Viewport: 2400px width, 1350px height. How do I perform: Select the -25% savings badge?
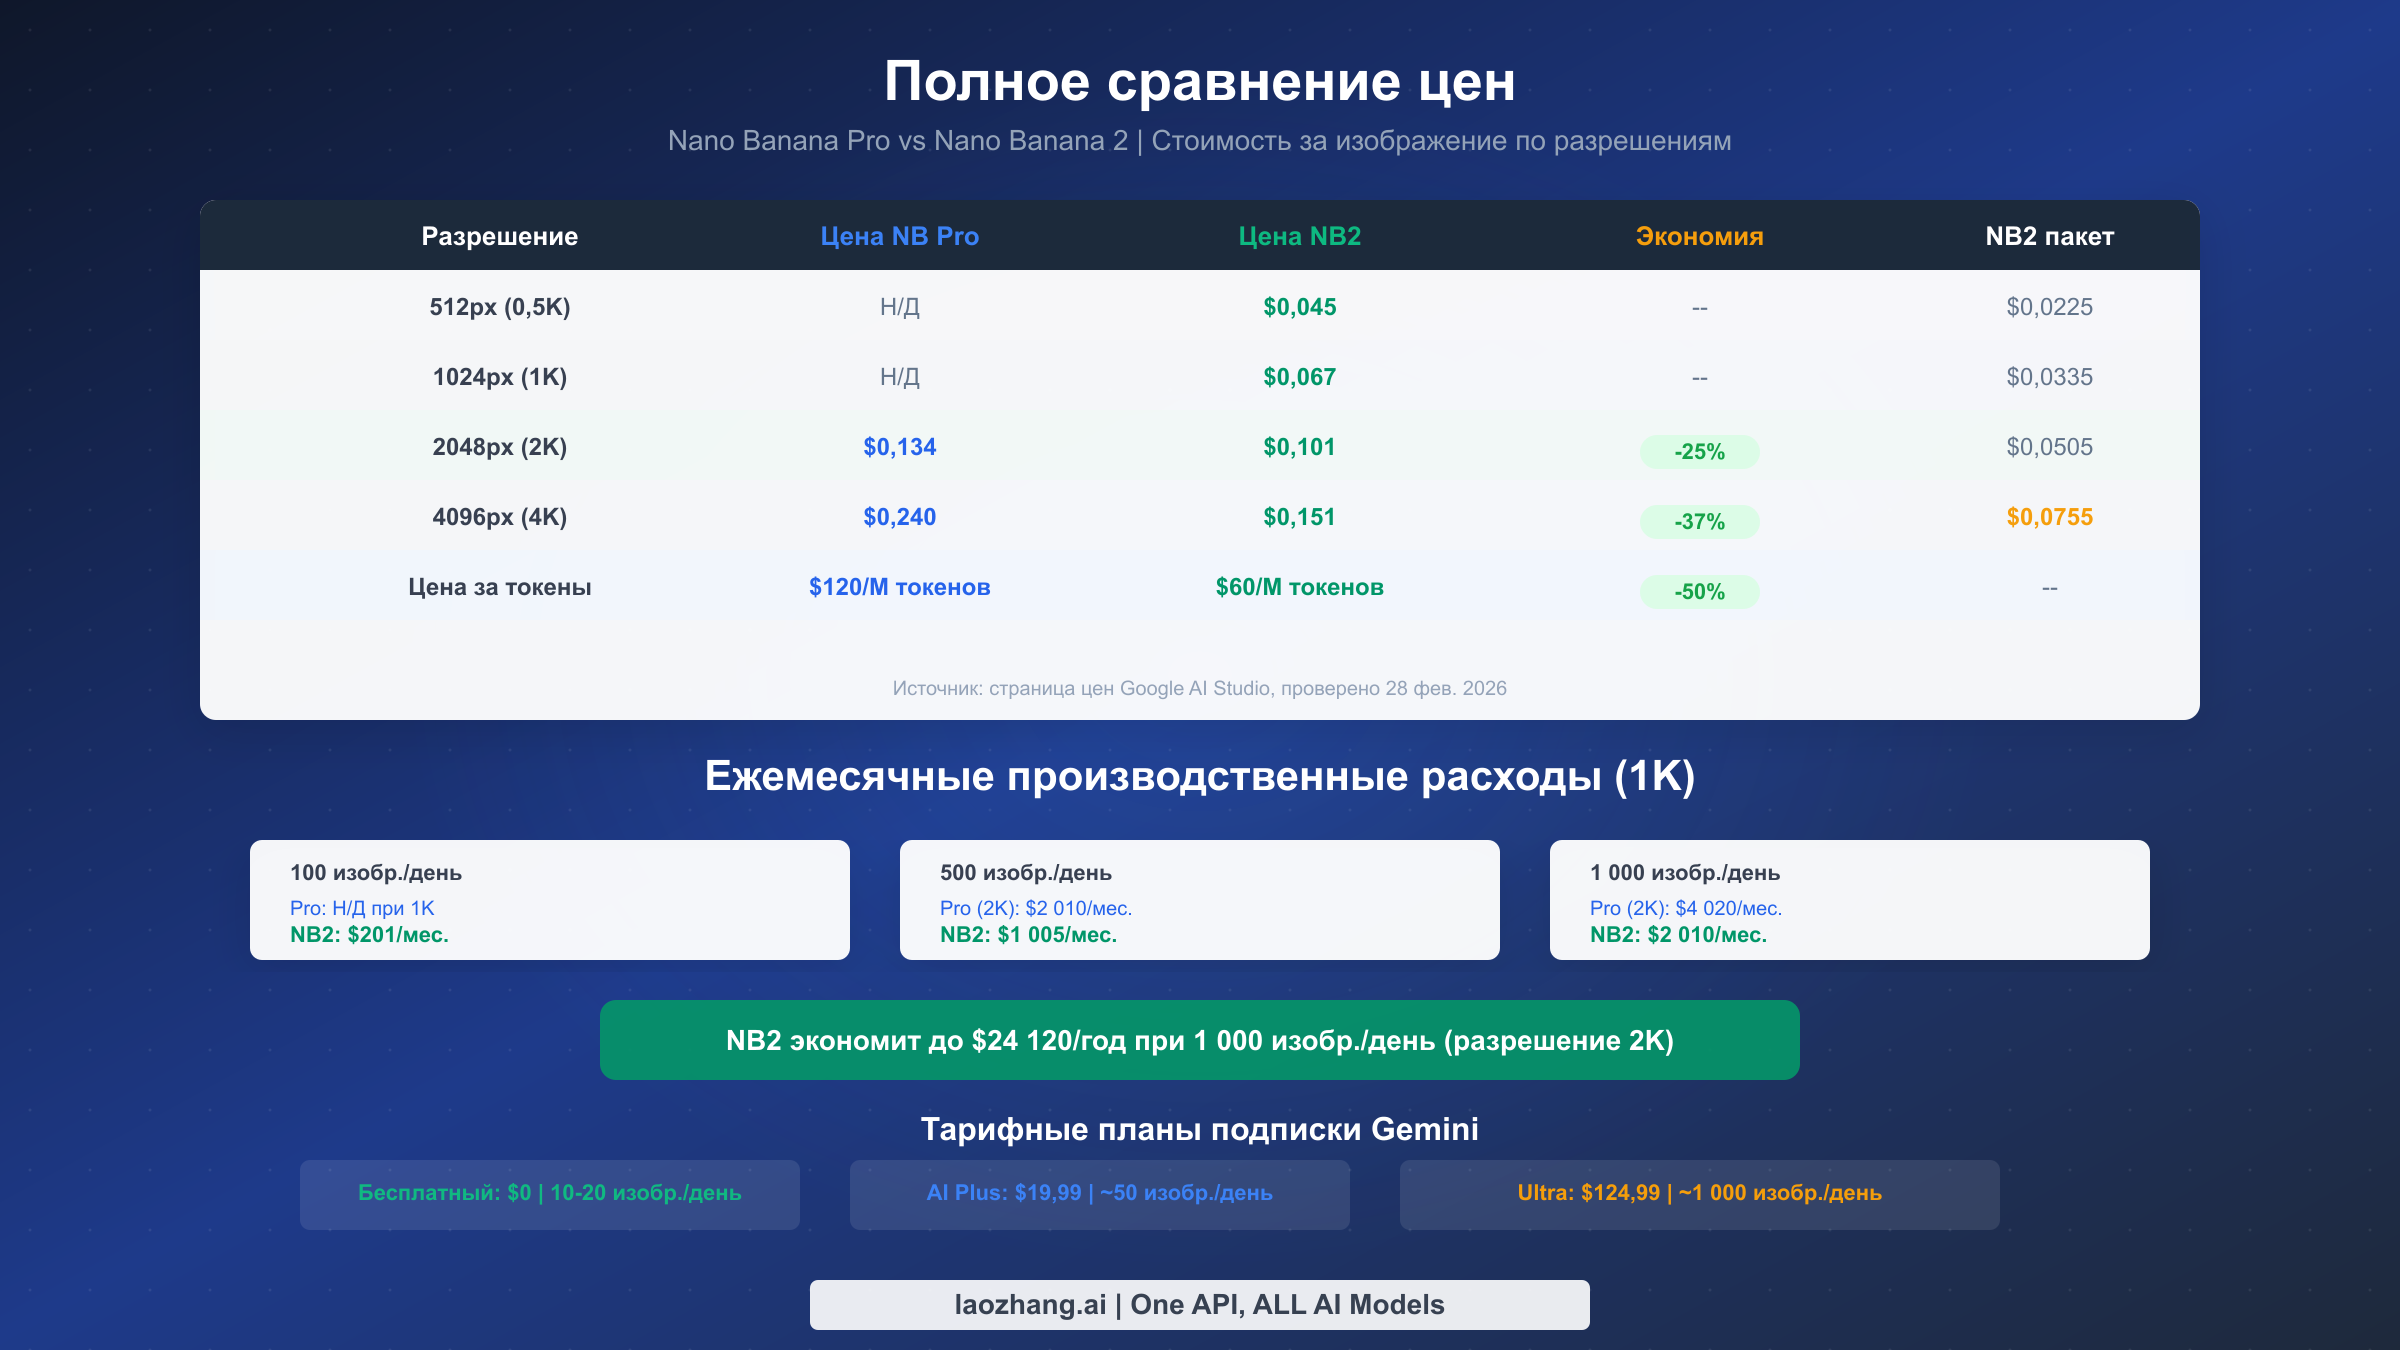(1699, 452)
